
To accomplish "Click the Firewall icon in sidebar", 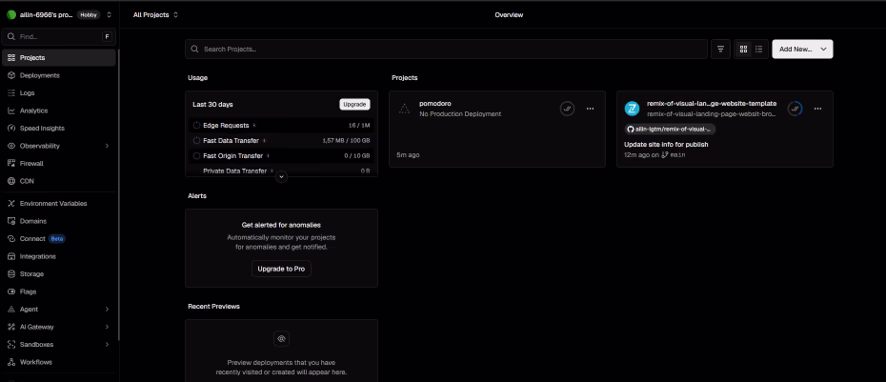I will [11, 163].
